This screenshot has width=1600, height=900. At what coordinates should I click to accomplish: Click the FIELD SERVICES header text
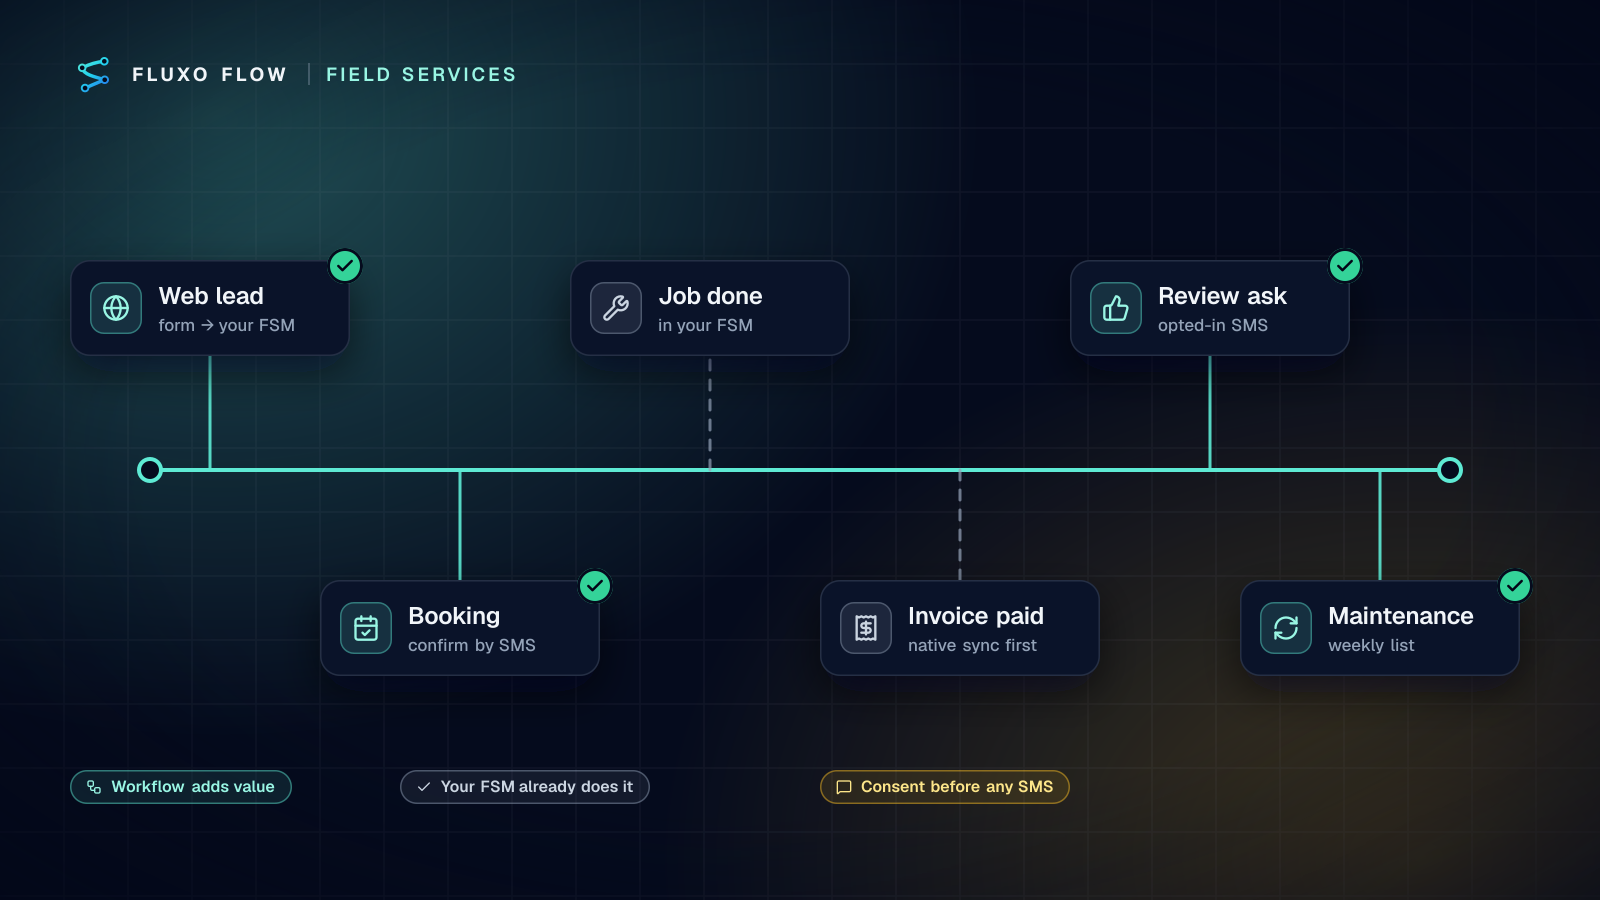pyautogui.click(x=421, y=75)
